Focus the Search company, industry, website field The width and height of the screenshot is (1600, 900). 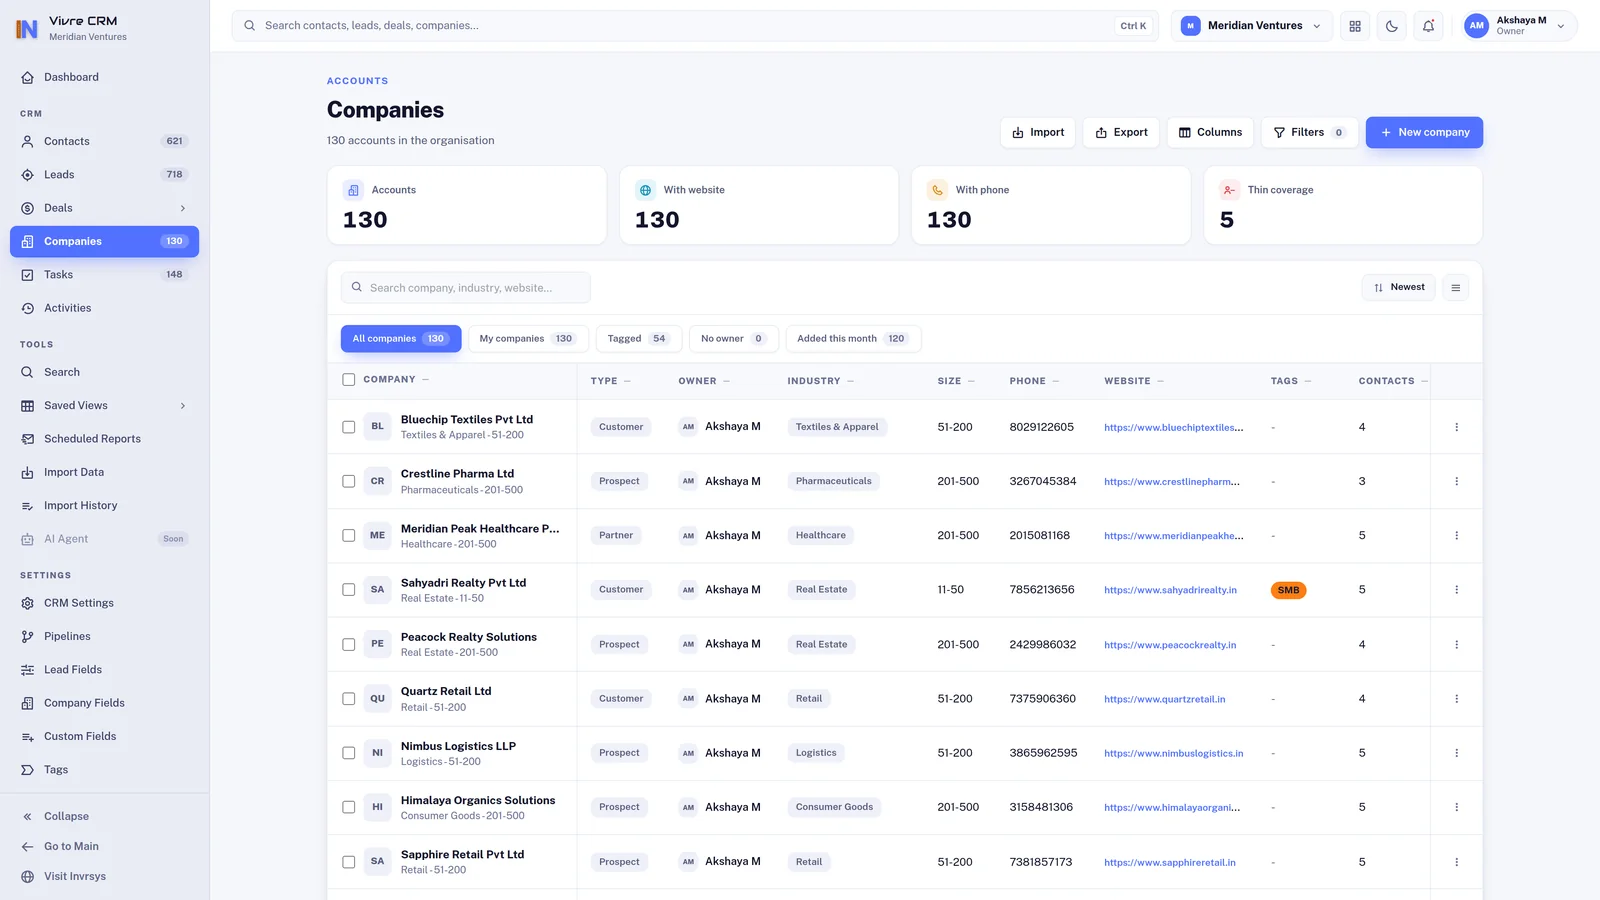pos(466,288)
